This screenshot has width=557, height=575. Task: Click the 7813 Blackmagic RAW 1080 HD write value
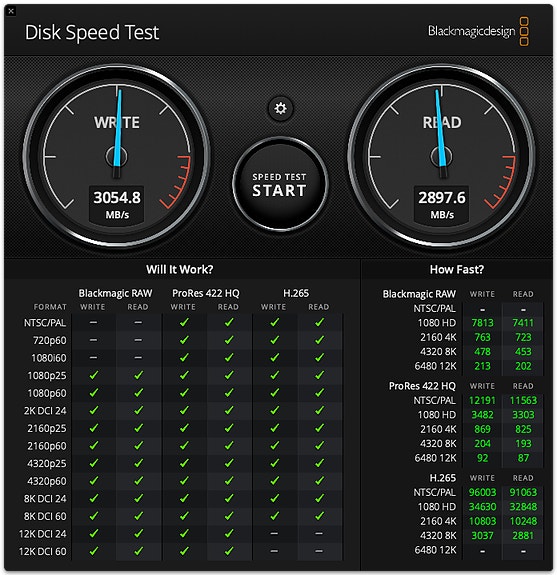(482, 323)
